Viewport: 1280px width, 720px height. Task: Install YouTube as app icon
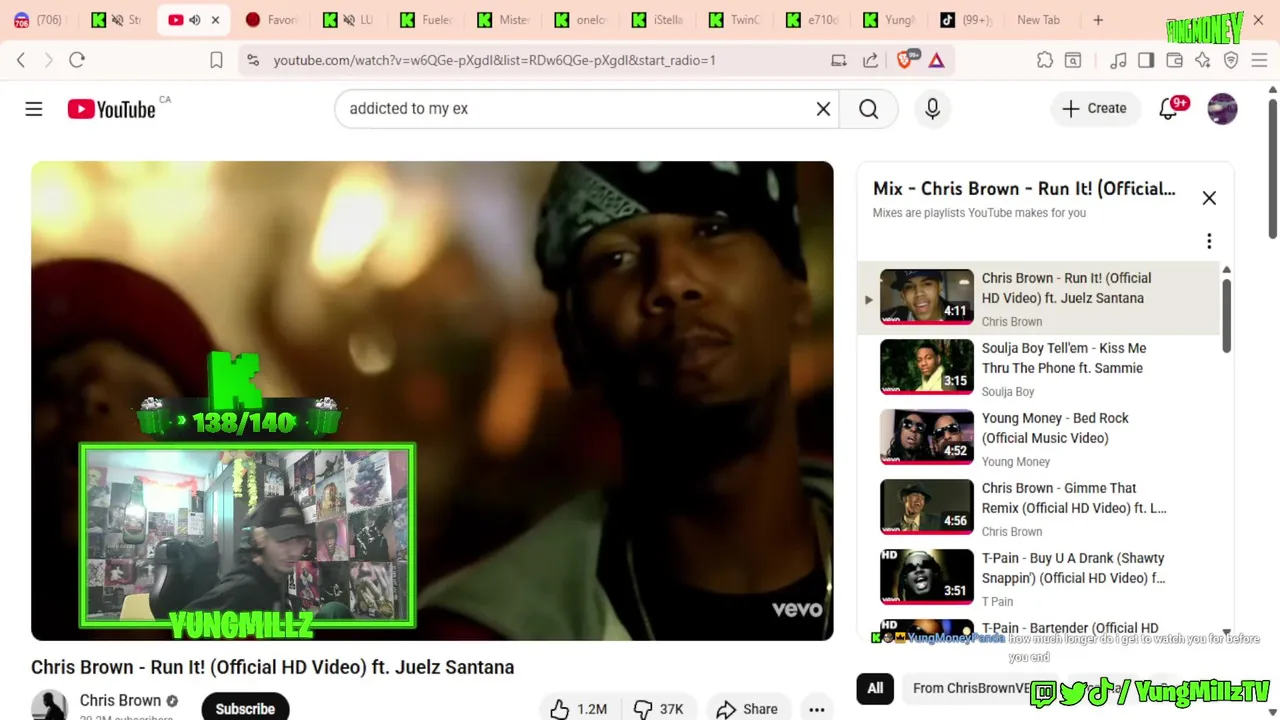pos(839,60)
